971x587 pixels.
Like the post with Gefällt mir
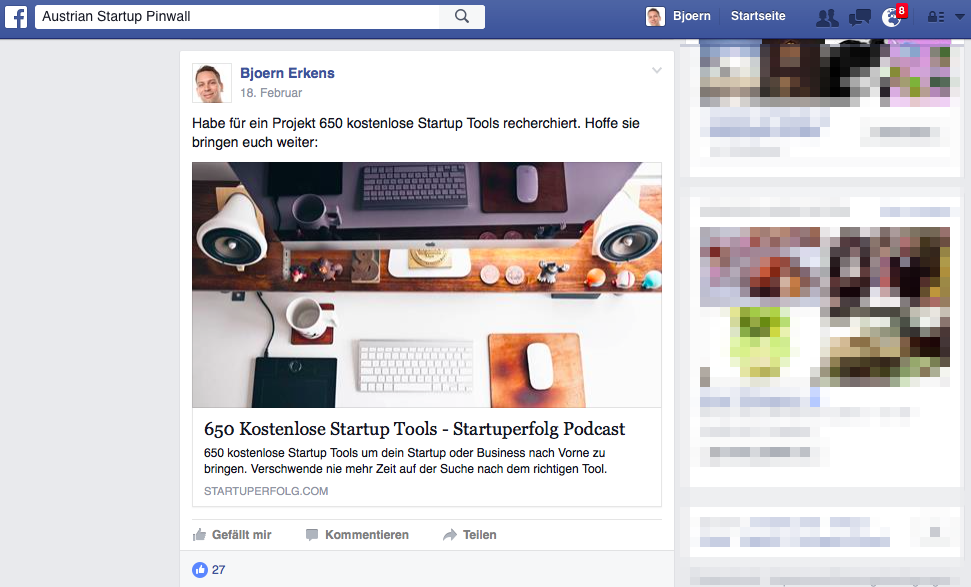[232, 534]
